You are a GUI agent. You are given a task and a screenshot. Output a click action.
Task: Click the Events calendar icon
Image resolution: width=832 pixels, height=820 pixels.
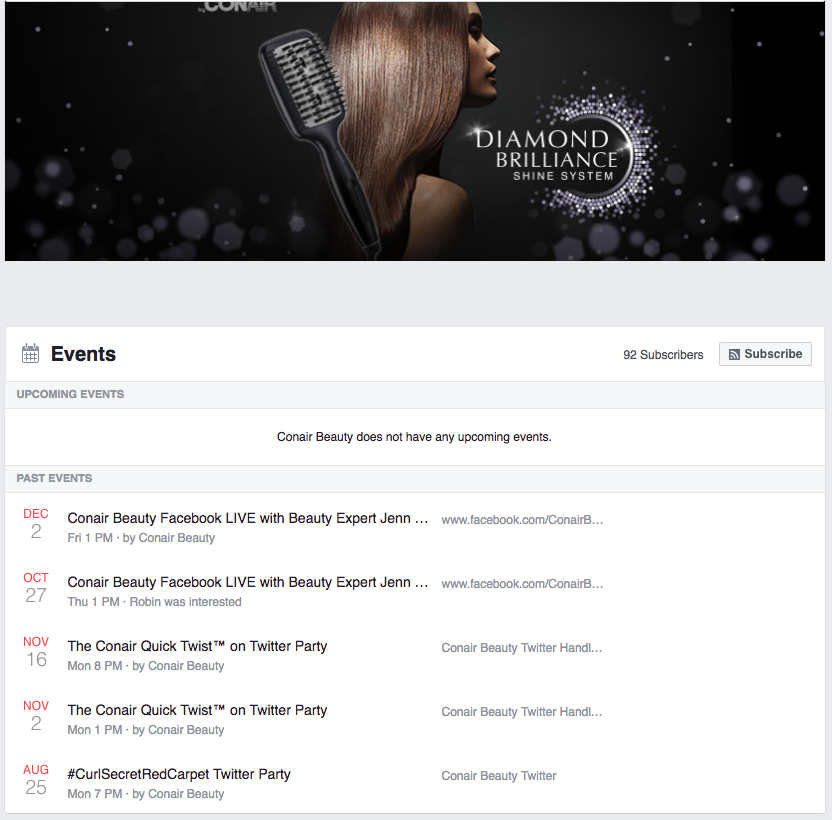point(30,353)
